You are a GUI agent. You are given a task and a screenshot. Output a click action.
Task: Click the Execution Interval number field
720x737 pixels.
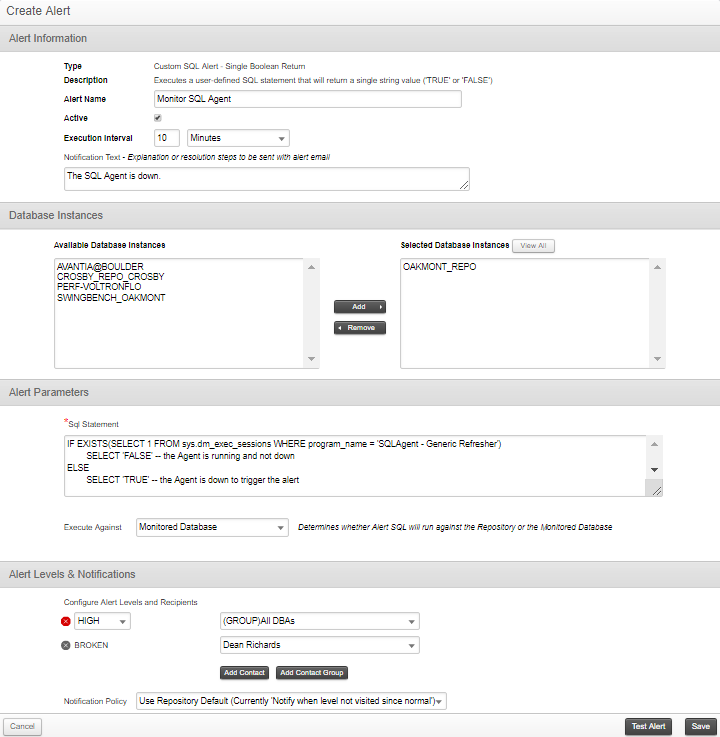click(x=167, y=138)
